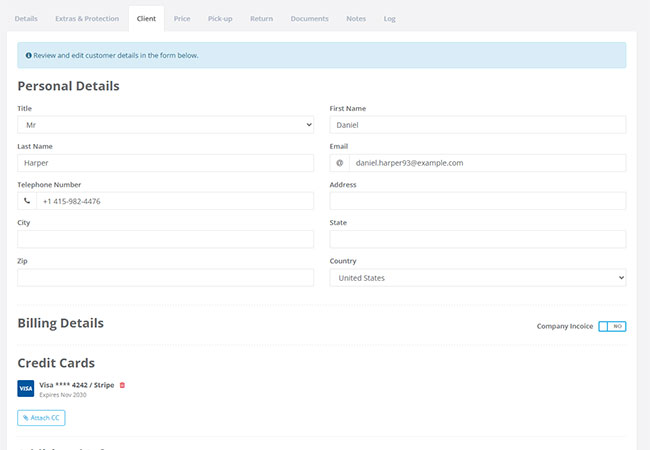Click the info icon in the blue banner
650x450 pixels.
[x=29, y=55]
